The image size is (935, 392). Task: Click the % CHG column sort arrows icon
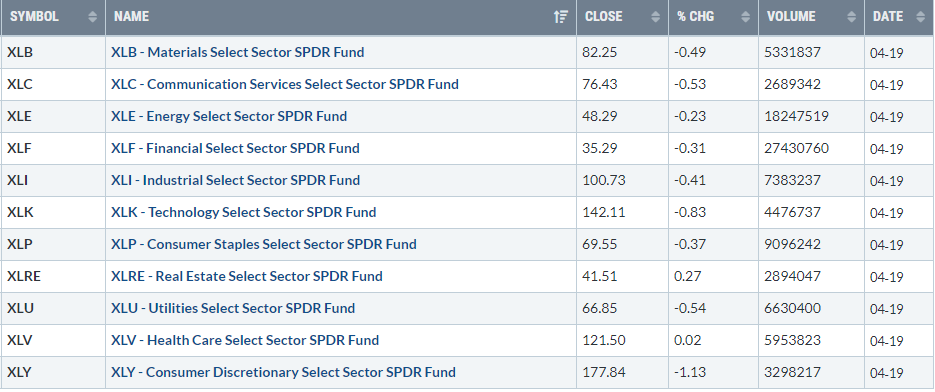tap(745, 17)
